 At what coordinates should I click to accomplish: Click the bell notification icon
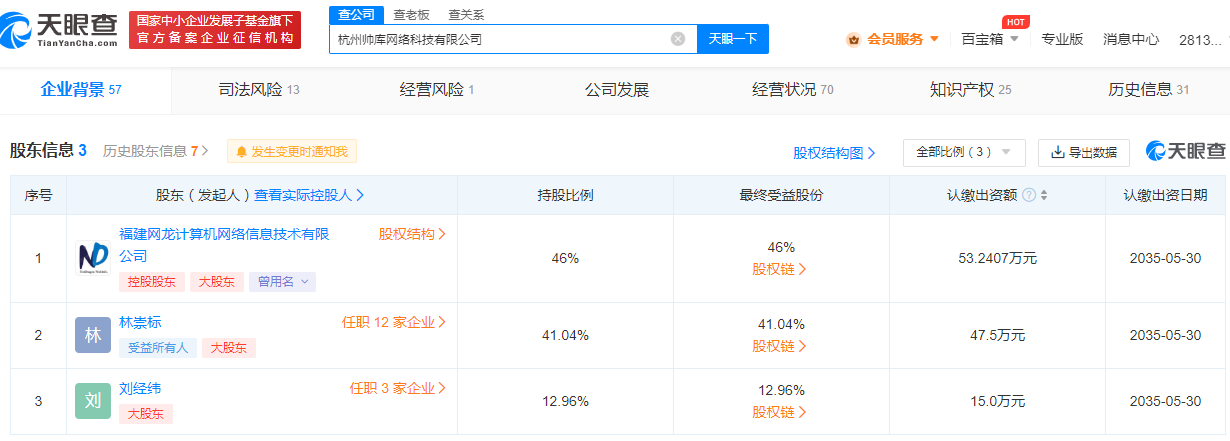(x=241, y=152)
